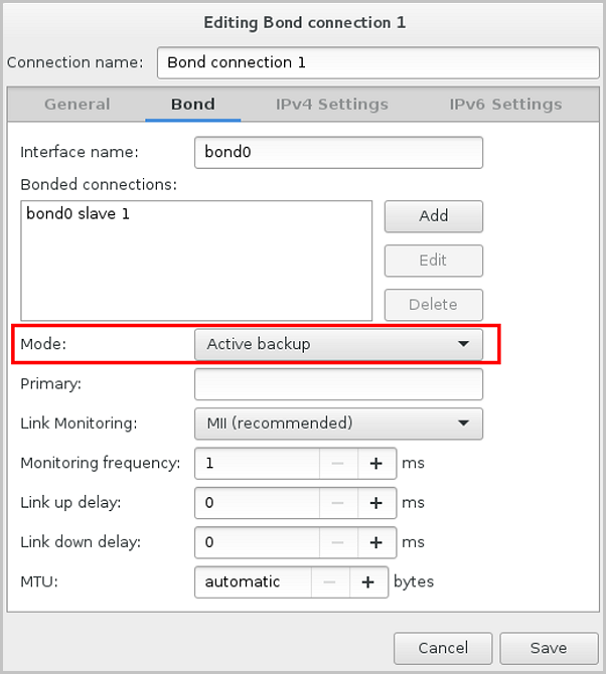The height and width of the screenshot is (674, 606).
Task: Expand the Link Monitoring dropdown
Action: (338, 423)
